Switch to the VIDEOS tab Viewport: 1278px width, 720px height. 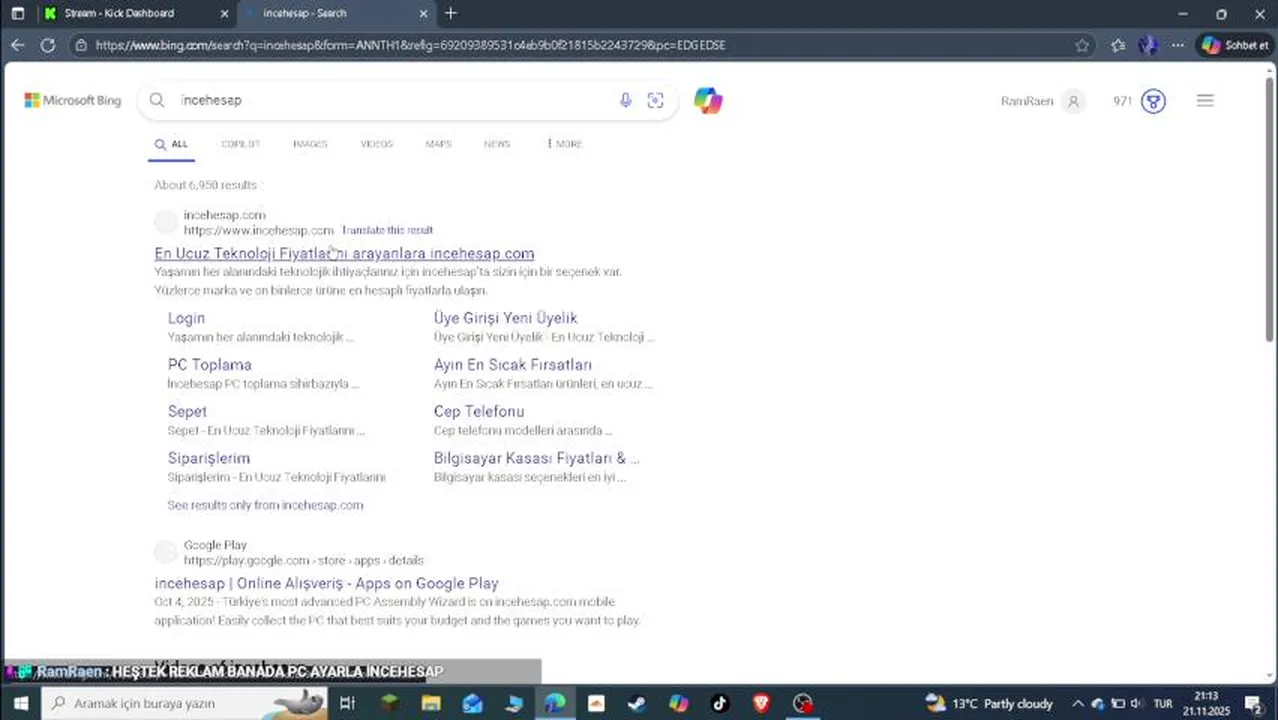376,144
